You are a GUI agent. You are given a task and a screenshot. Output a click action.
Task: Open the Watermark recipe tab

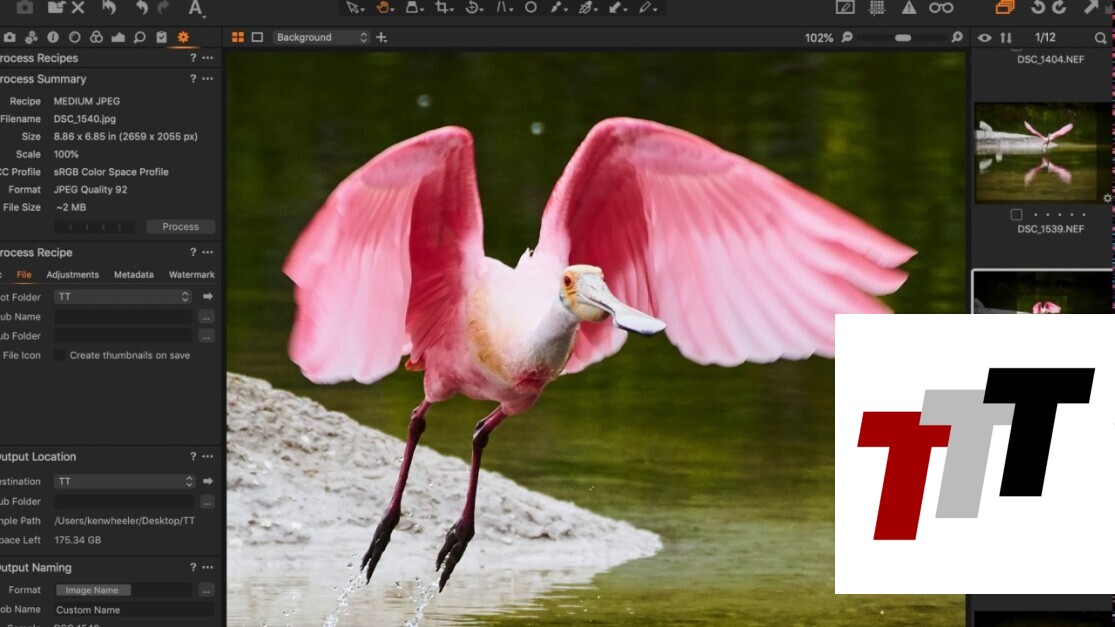coord(191,275)
